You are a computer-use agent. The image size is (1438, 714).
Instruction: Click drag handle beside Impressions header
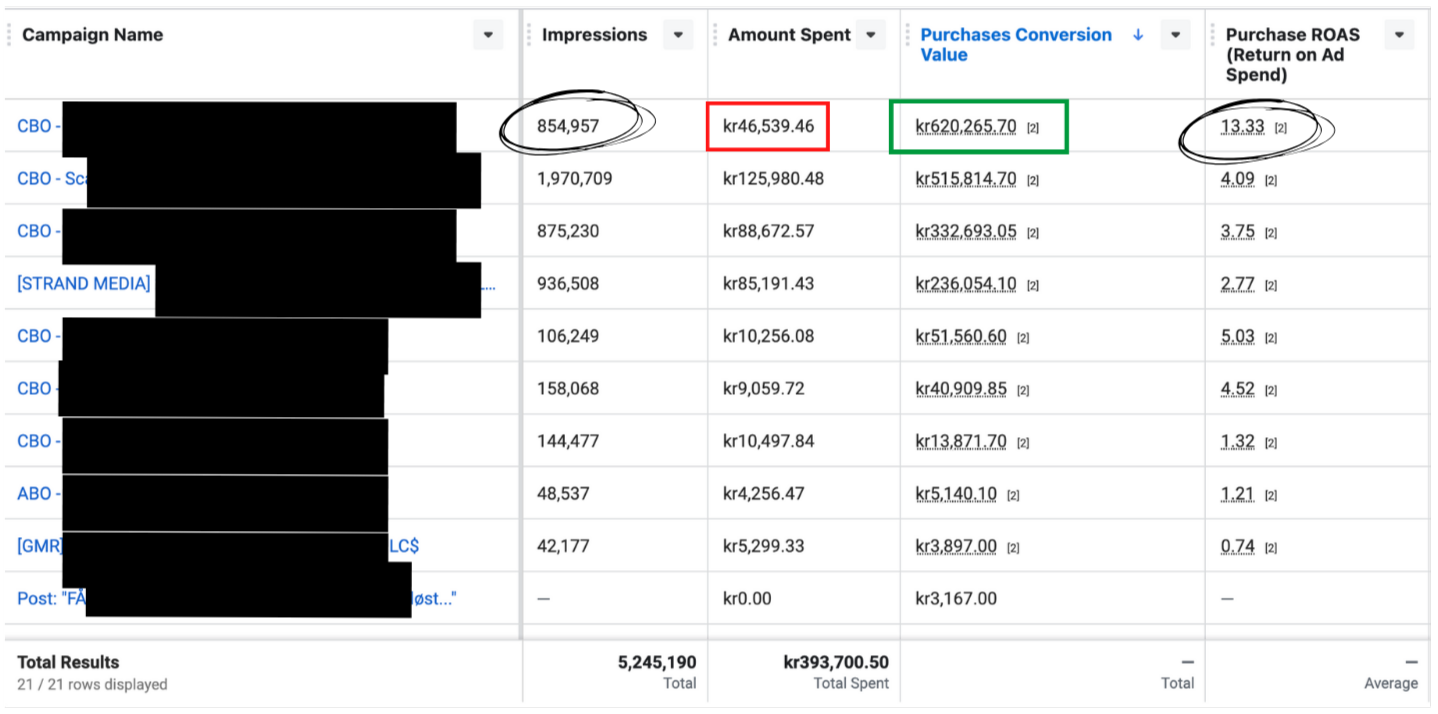[530, 35]
